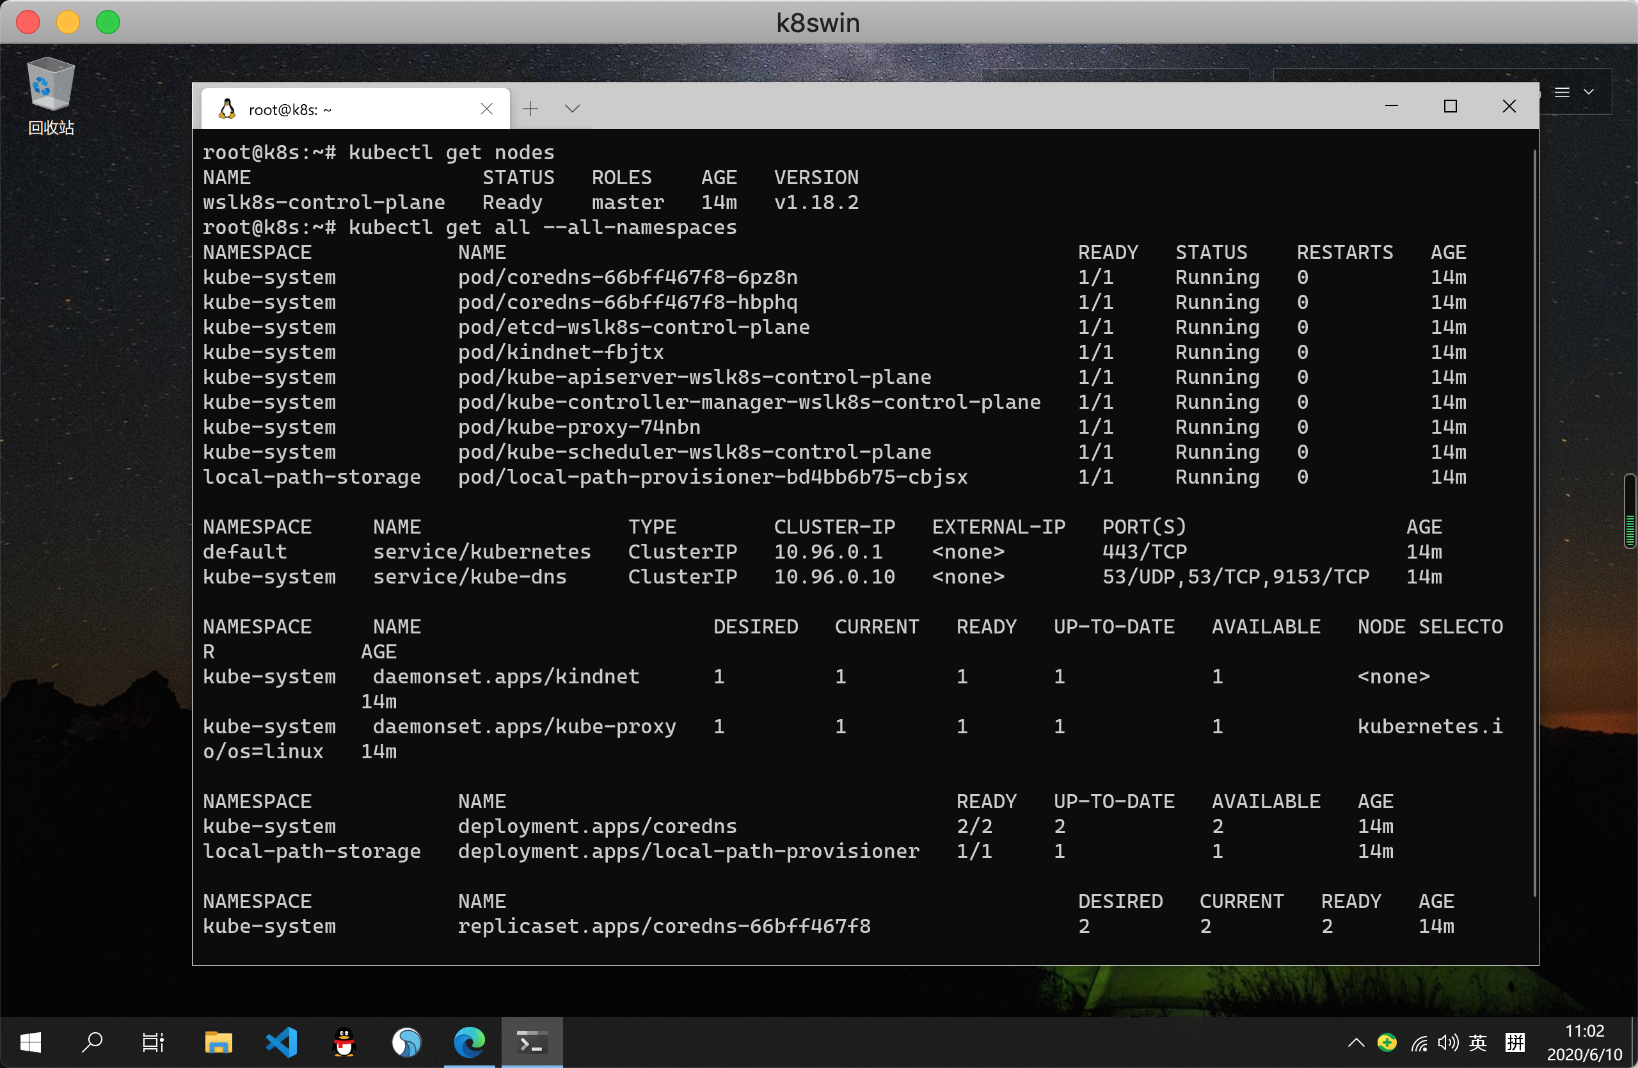Show hidden system tray icons
Viewport: 1638px width, 1068px height.
click(1356, 1043)
